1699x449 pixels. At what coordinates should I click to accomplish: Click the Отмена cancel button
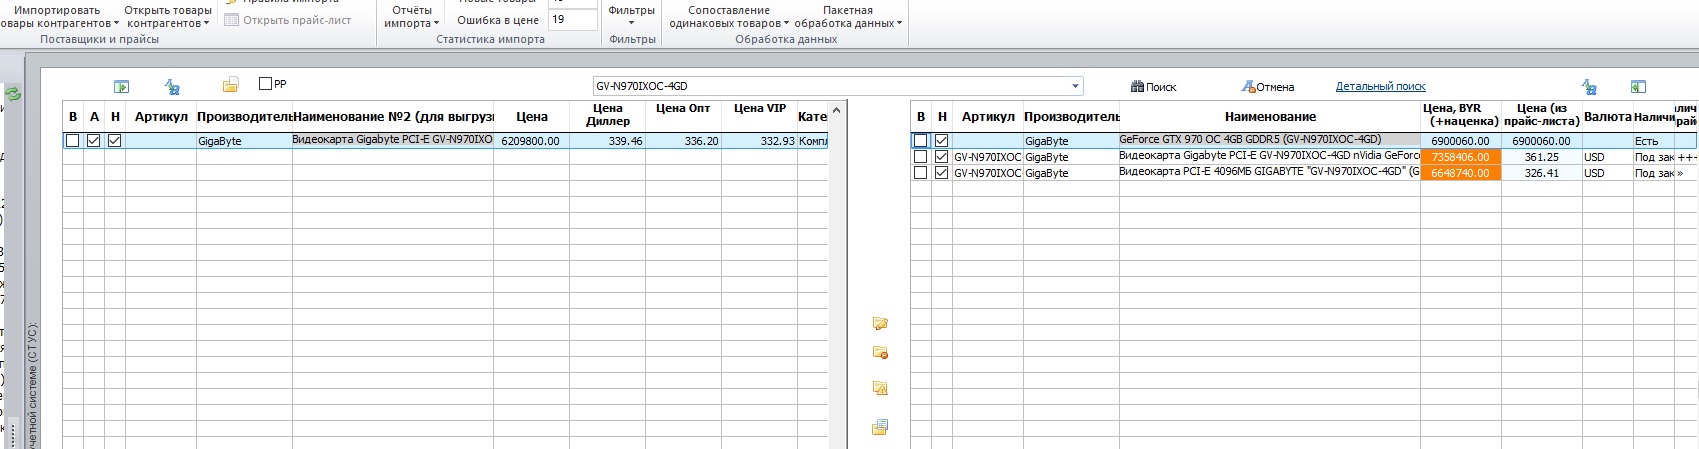pyautogui.click(x=1268, y=87)
